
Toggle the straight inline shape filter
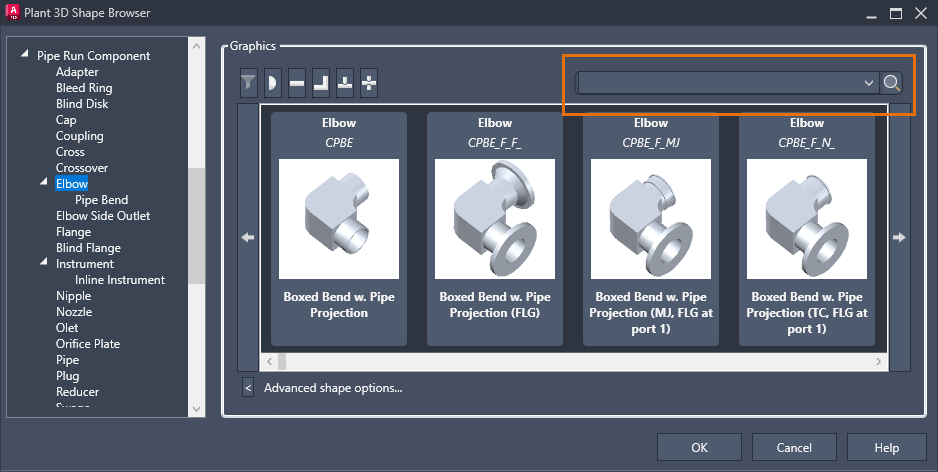297,83
